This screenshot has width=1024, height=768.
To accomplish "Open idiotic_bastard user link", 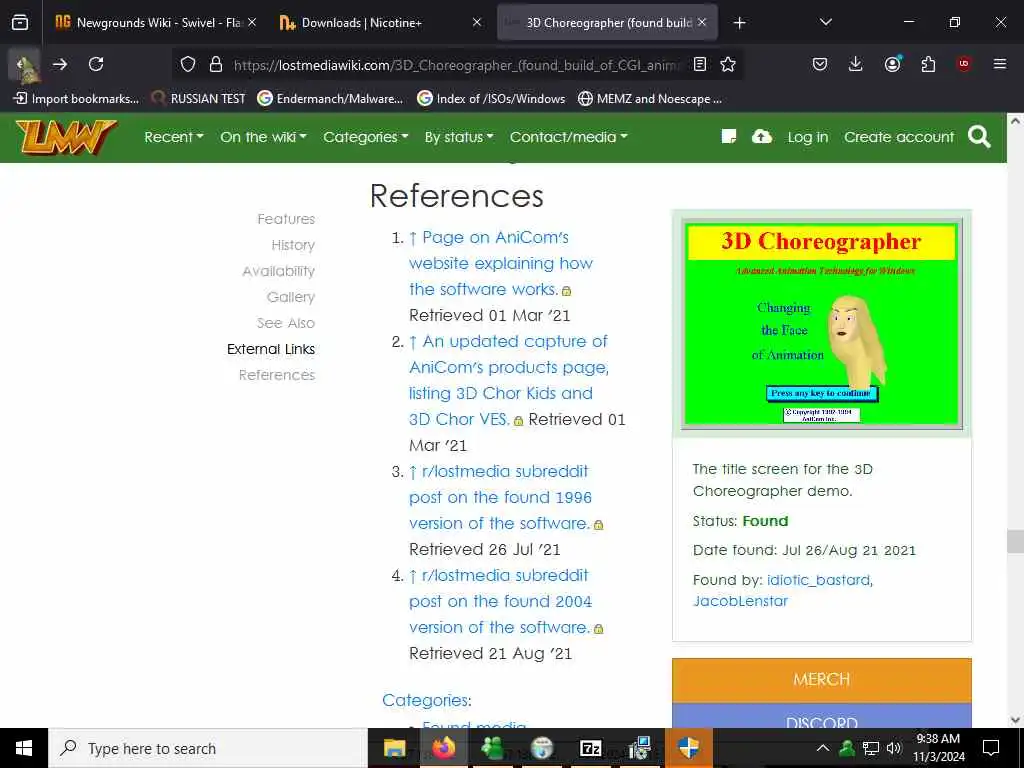I will point(819,580).
